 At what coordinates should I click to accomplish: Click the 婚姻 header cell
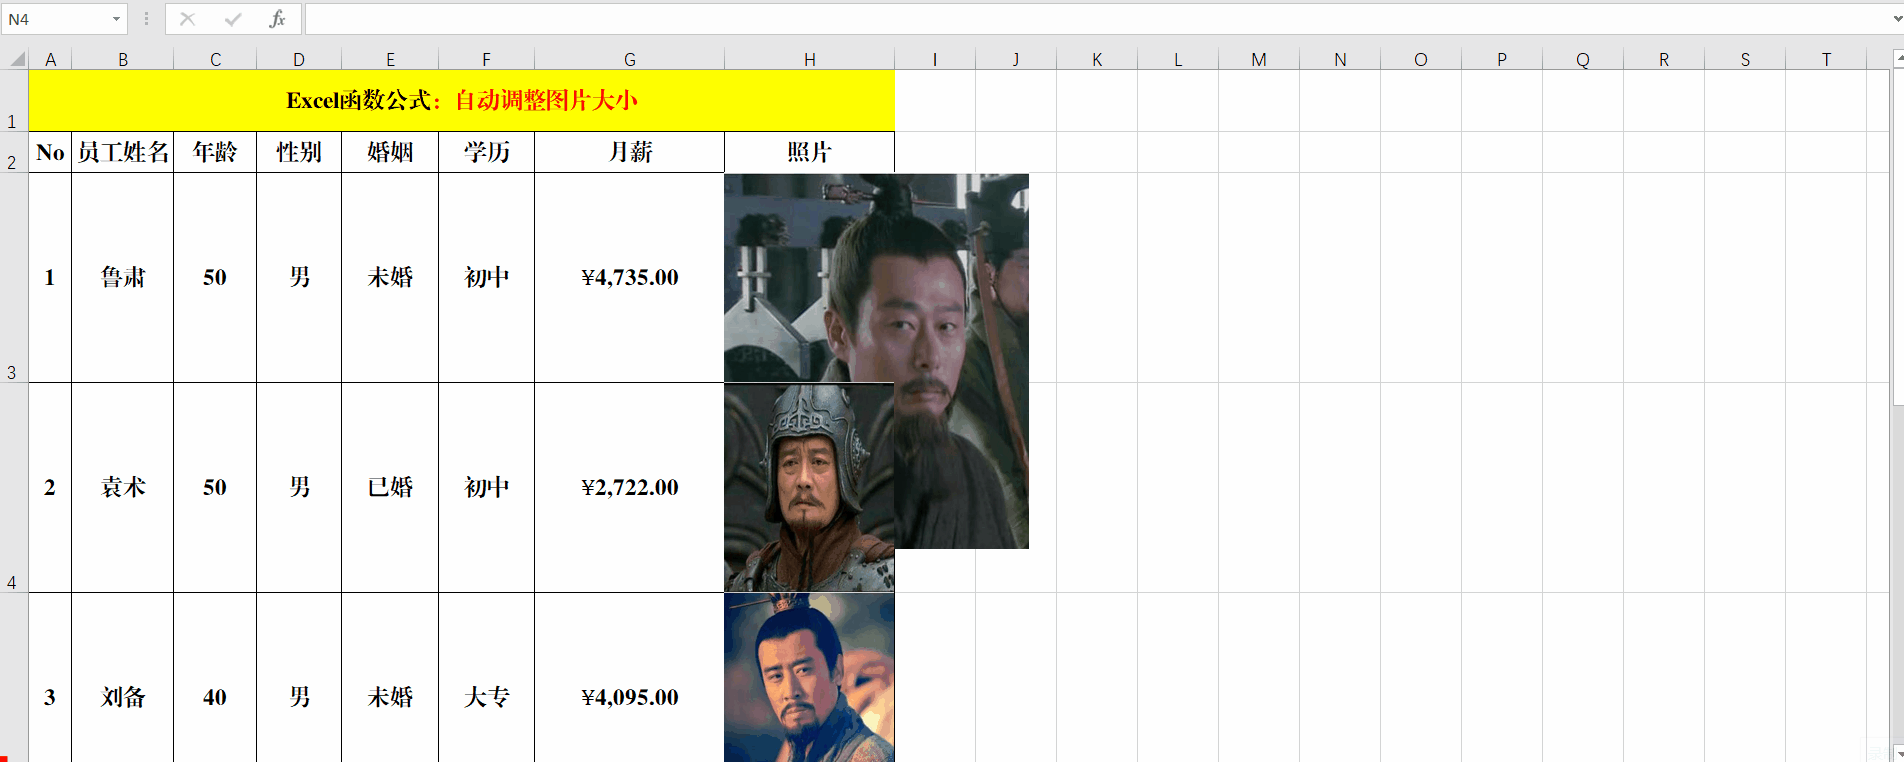[x=390, y=152]
